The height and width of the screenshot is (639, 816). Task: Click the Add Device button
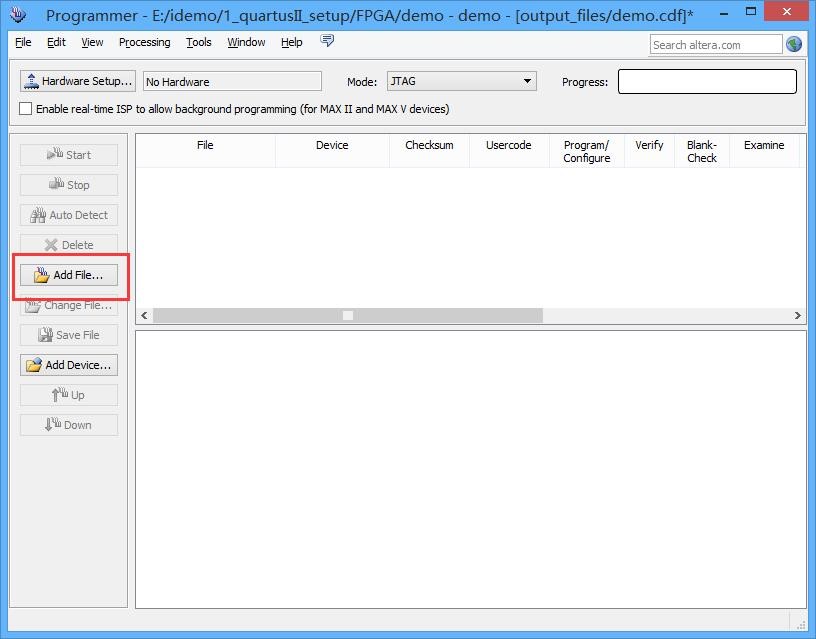[x=69, y=365]
